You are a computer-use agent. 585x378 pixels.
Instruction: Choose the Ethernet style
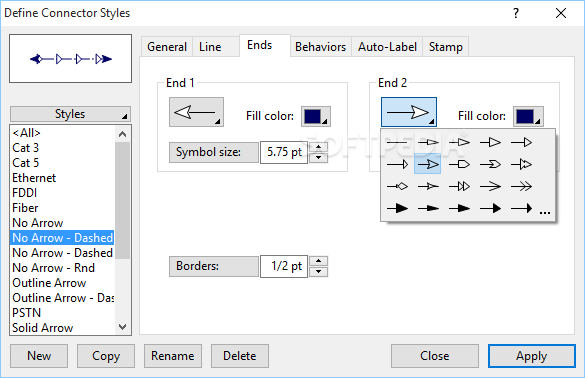[62, 178]
